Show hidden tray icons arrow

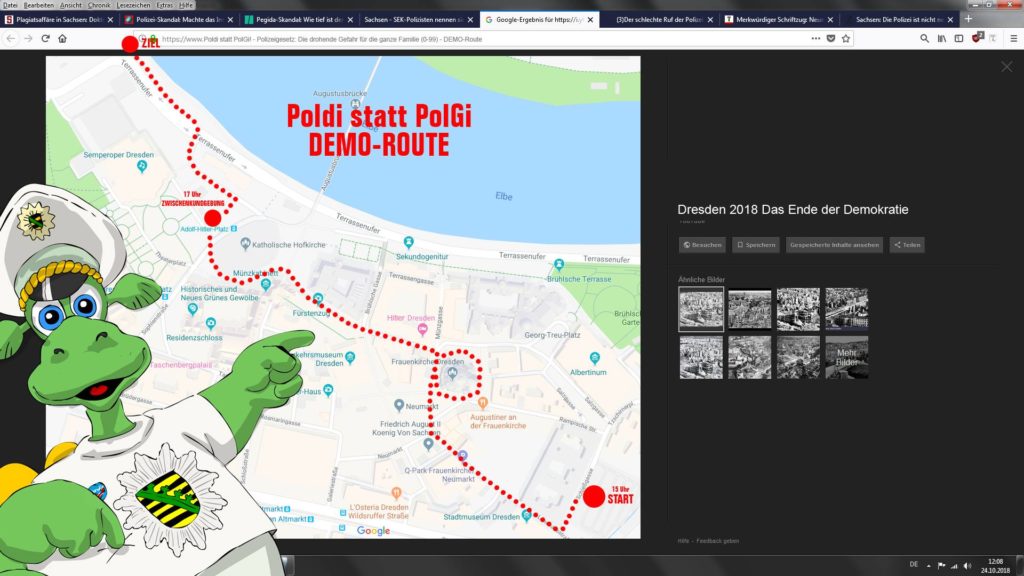coord(929,566)
